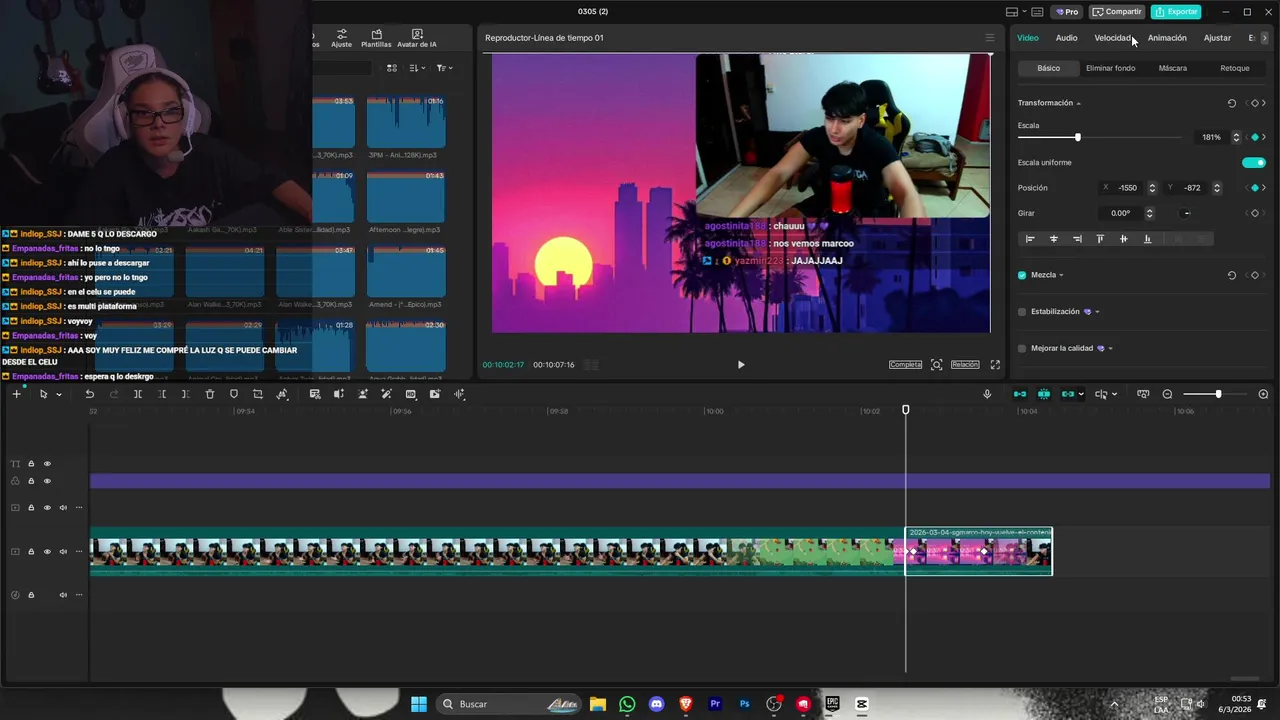Toggle main track magnet
This screenshot has height=720, width=1280.
pyautogui.click(x=1020, y=394)
